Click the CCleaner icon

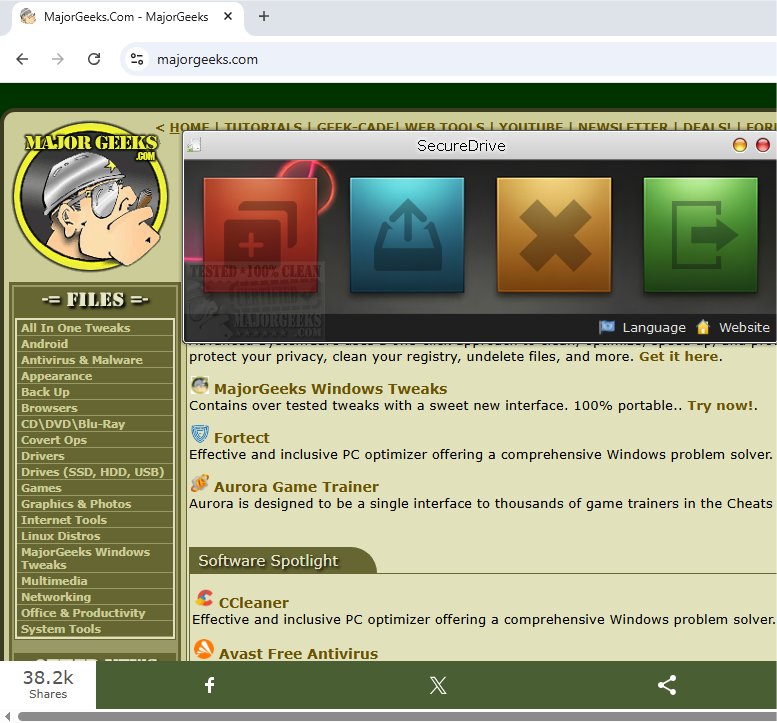[x=204, y=599]
